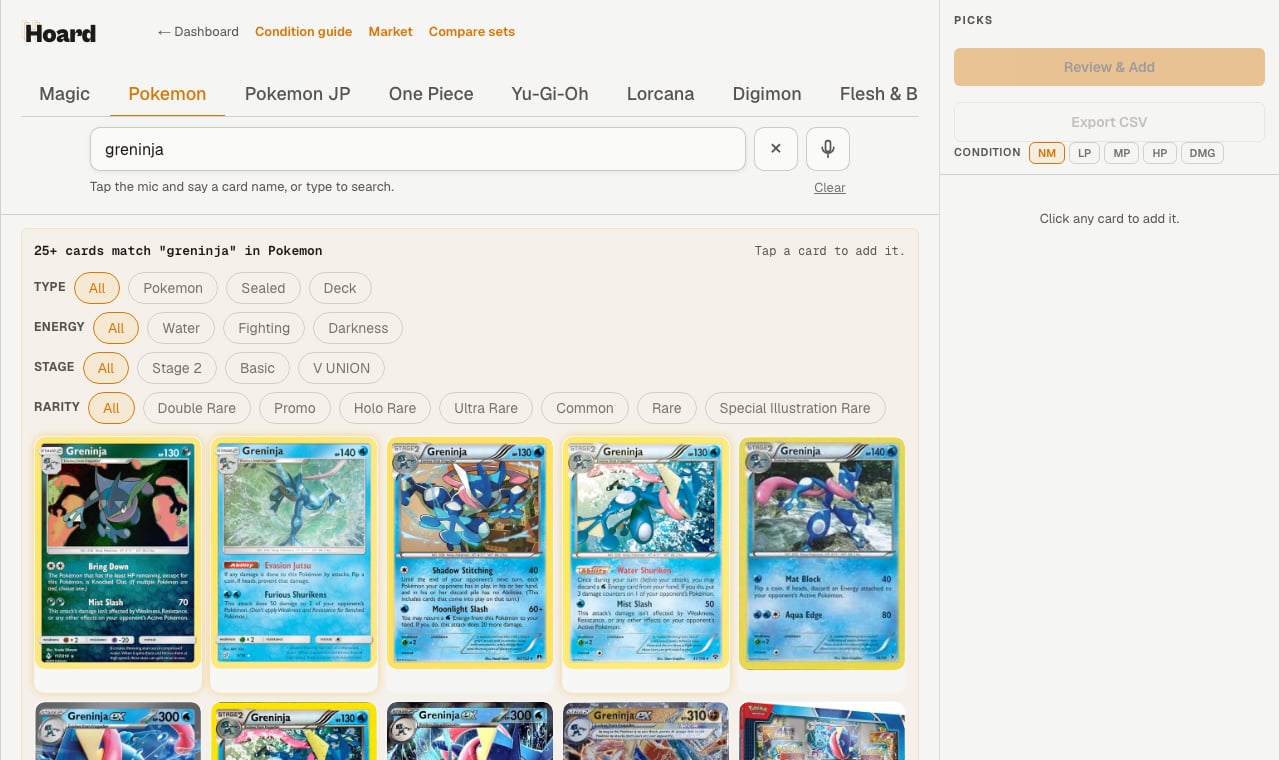Switch to the One Piece tab
The width and height of the screenshot is (1280, 760).
pos(431,94)
